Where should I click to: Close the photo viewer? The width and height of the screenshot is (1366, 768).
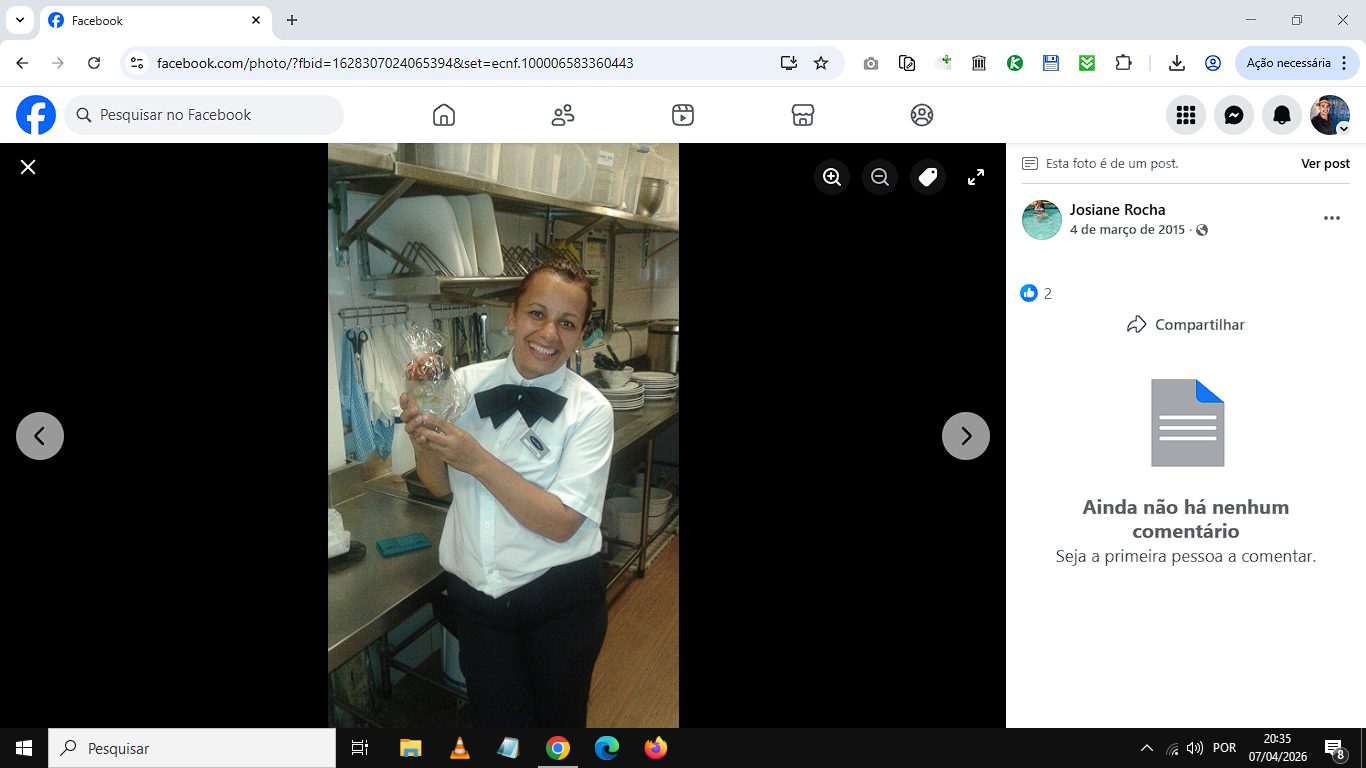coord(28,167)
